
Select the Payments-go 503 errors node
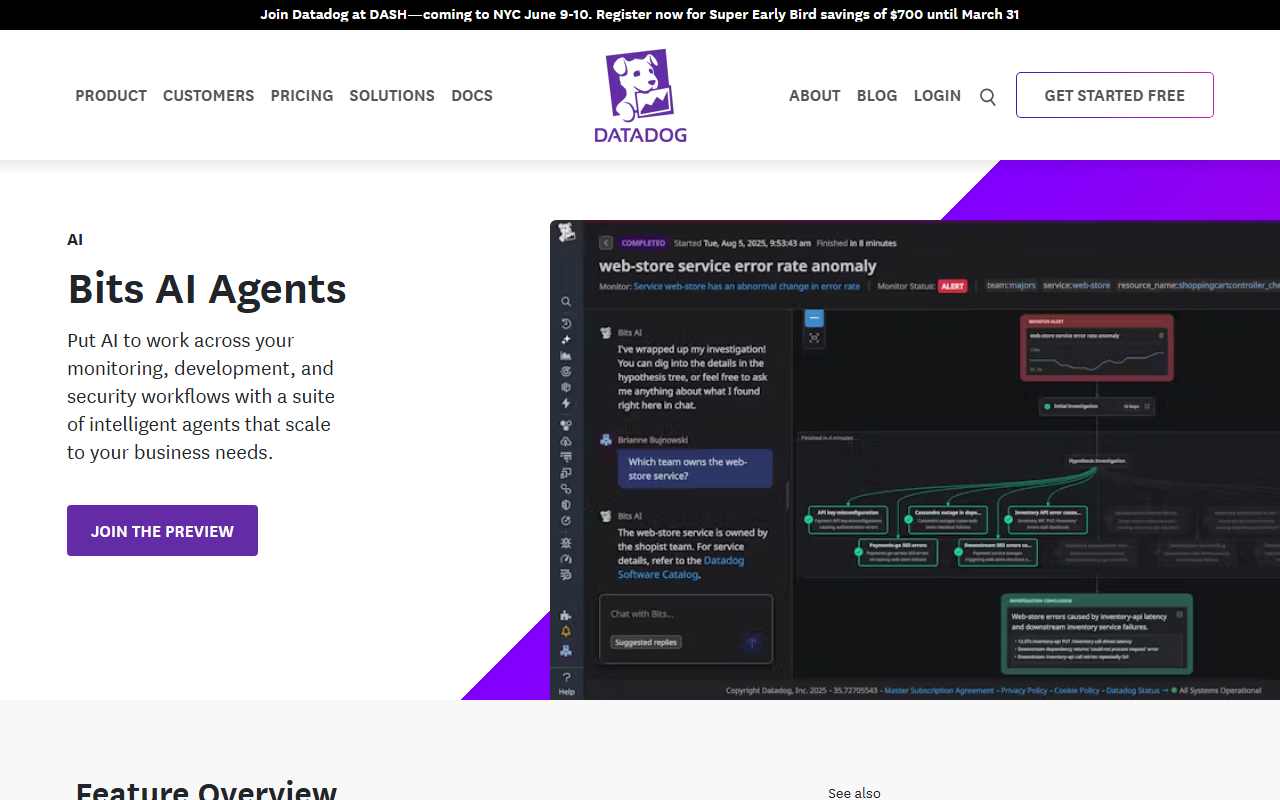point(897,552)
